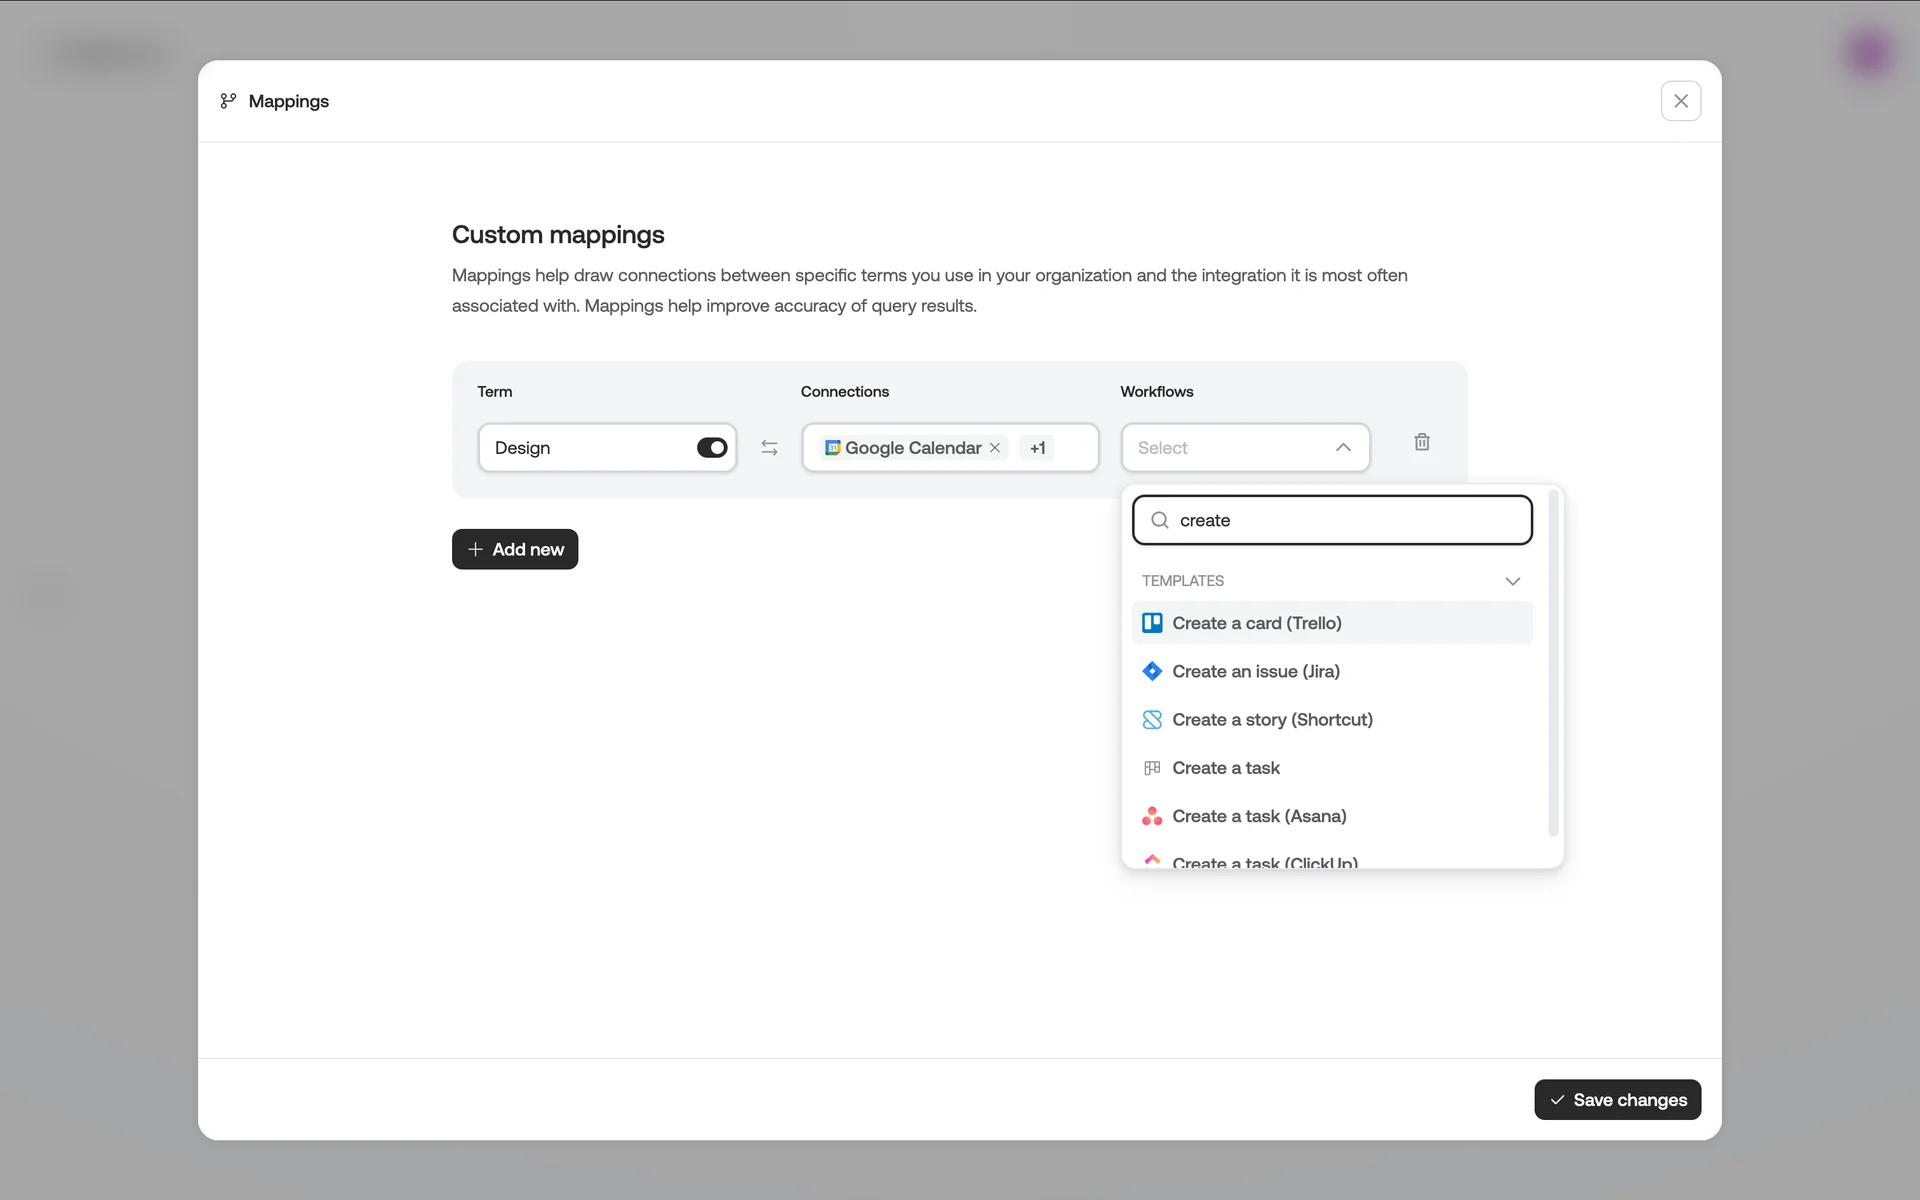Click the Asana three-dot icon
Viewport: 1920px width, 1200px height.
(1152, 816)
